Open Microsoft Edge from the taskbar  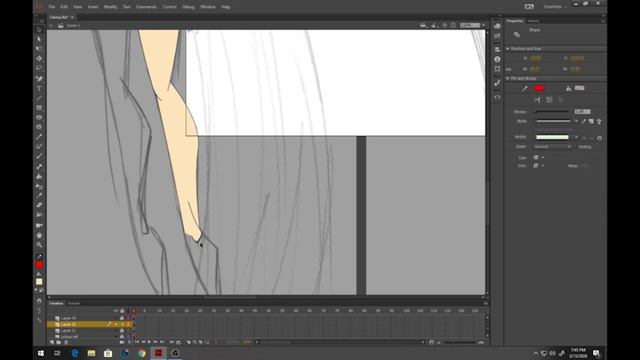pos(75,353)
